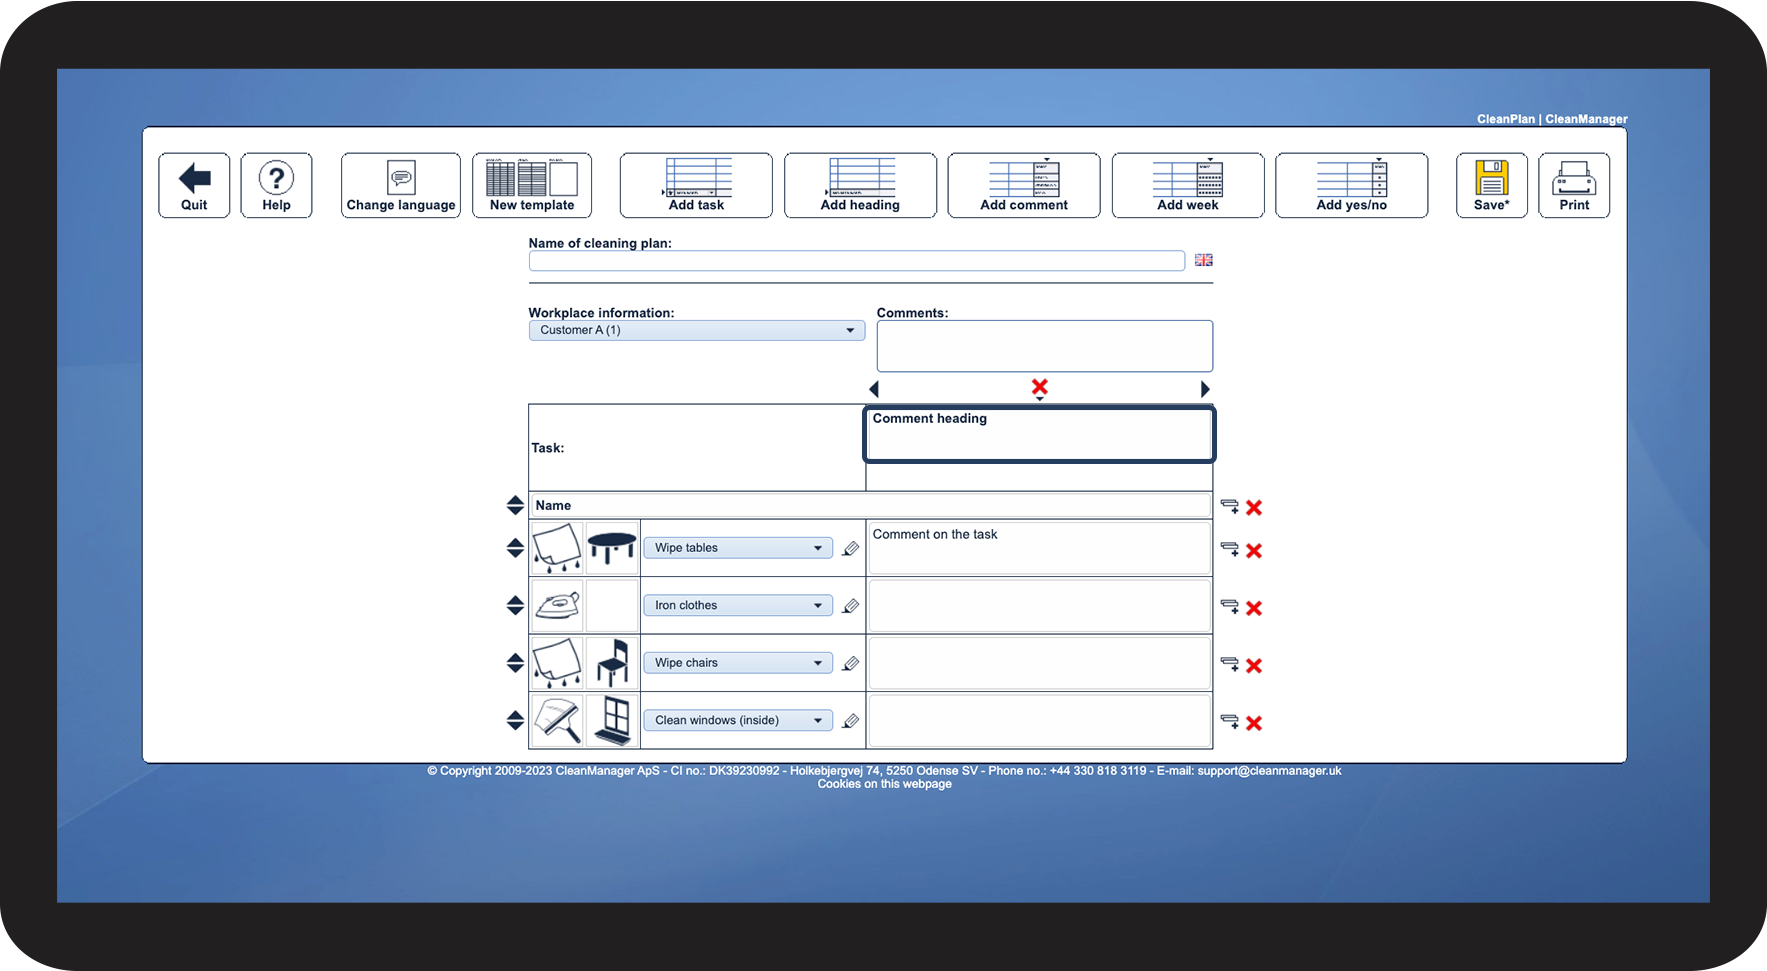Image resolution: width=1767 pixels, height=971 pixels.
Task: Focus the Name of cleaning plan field
Action: pos(857,261)
